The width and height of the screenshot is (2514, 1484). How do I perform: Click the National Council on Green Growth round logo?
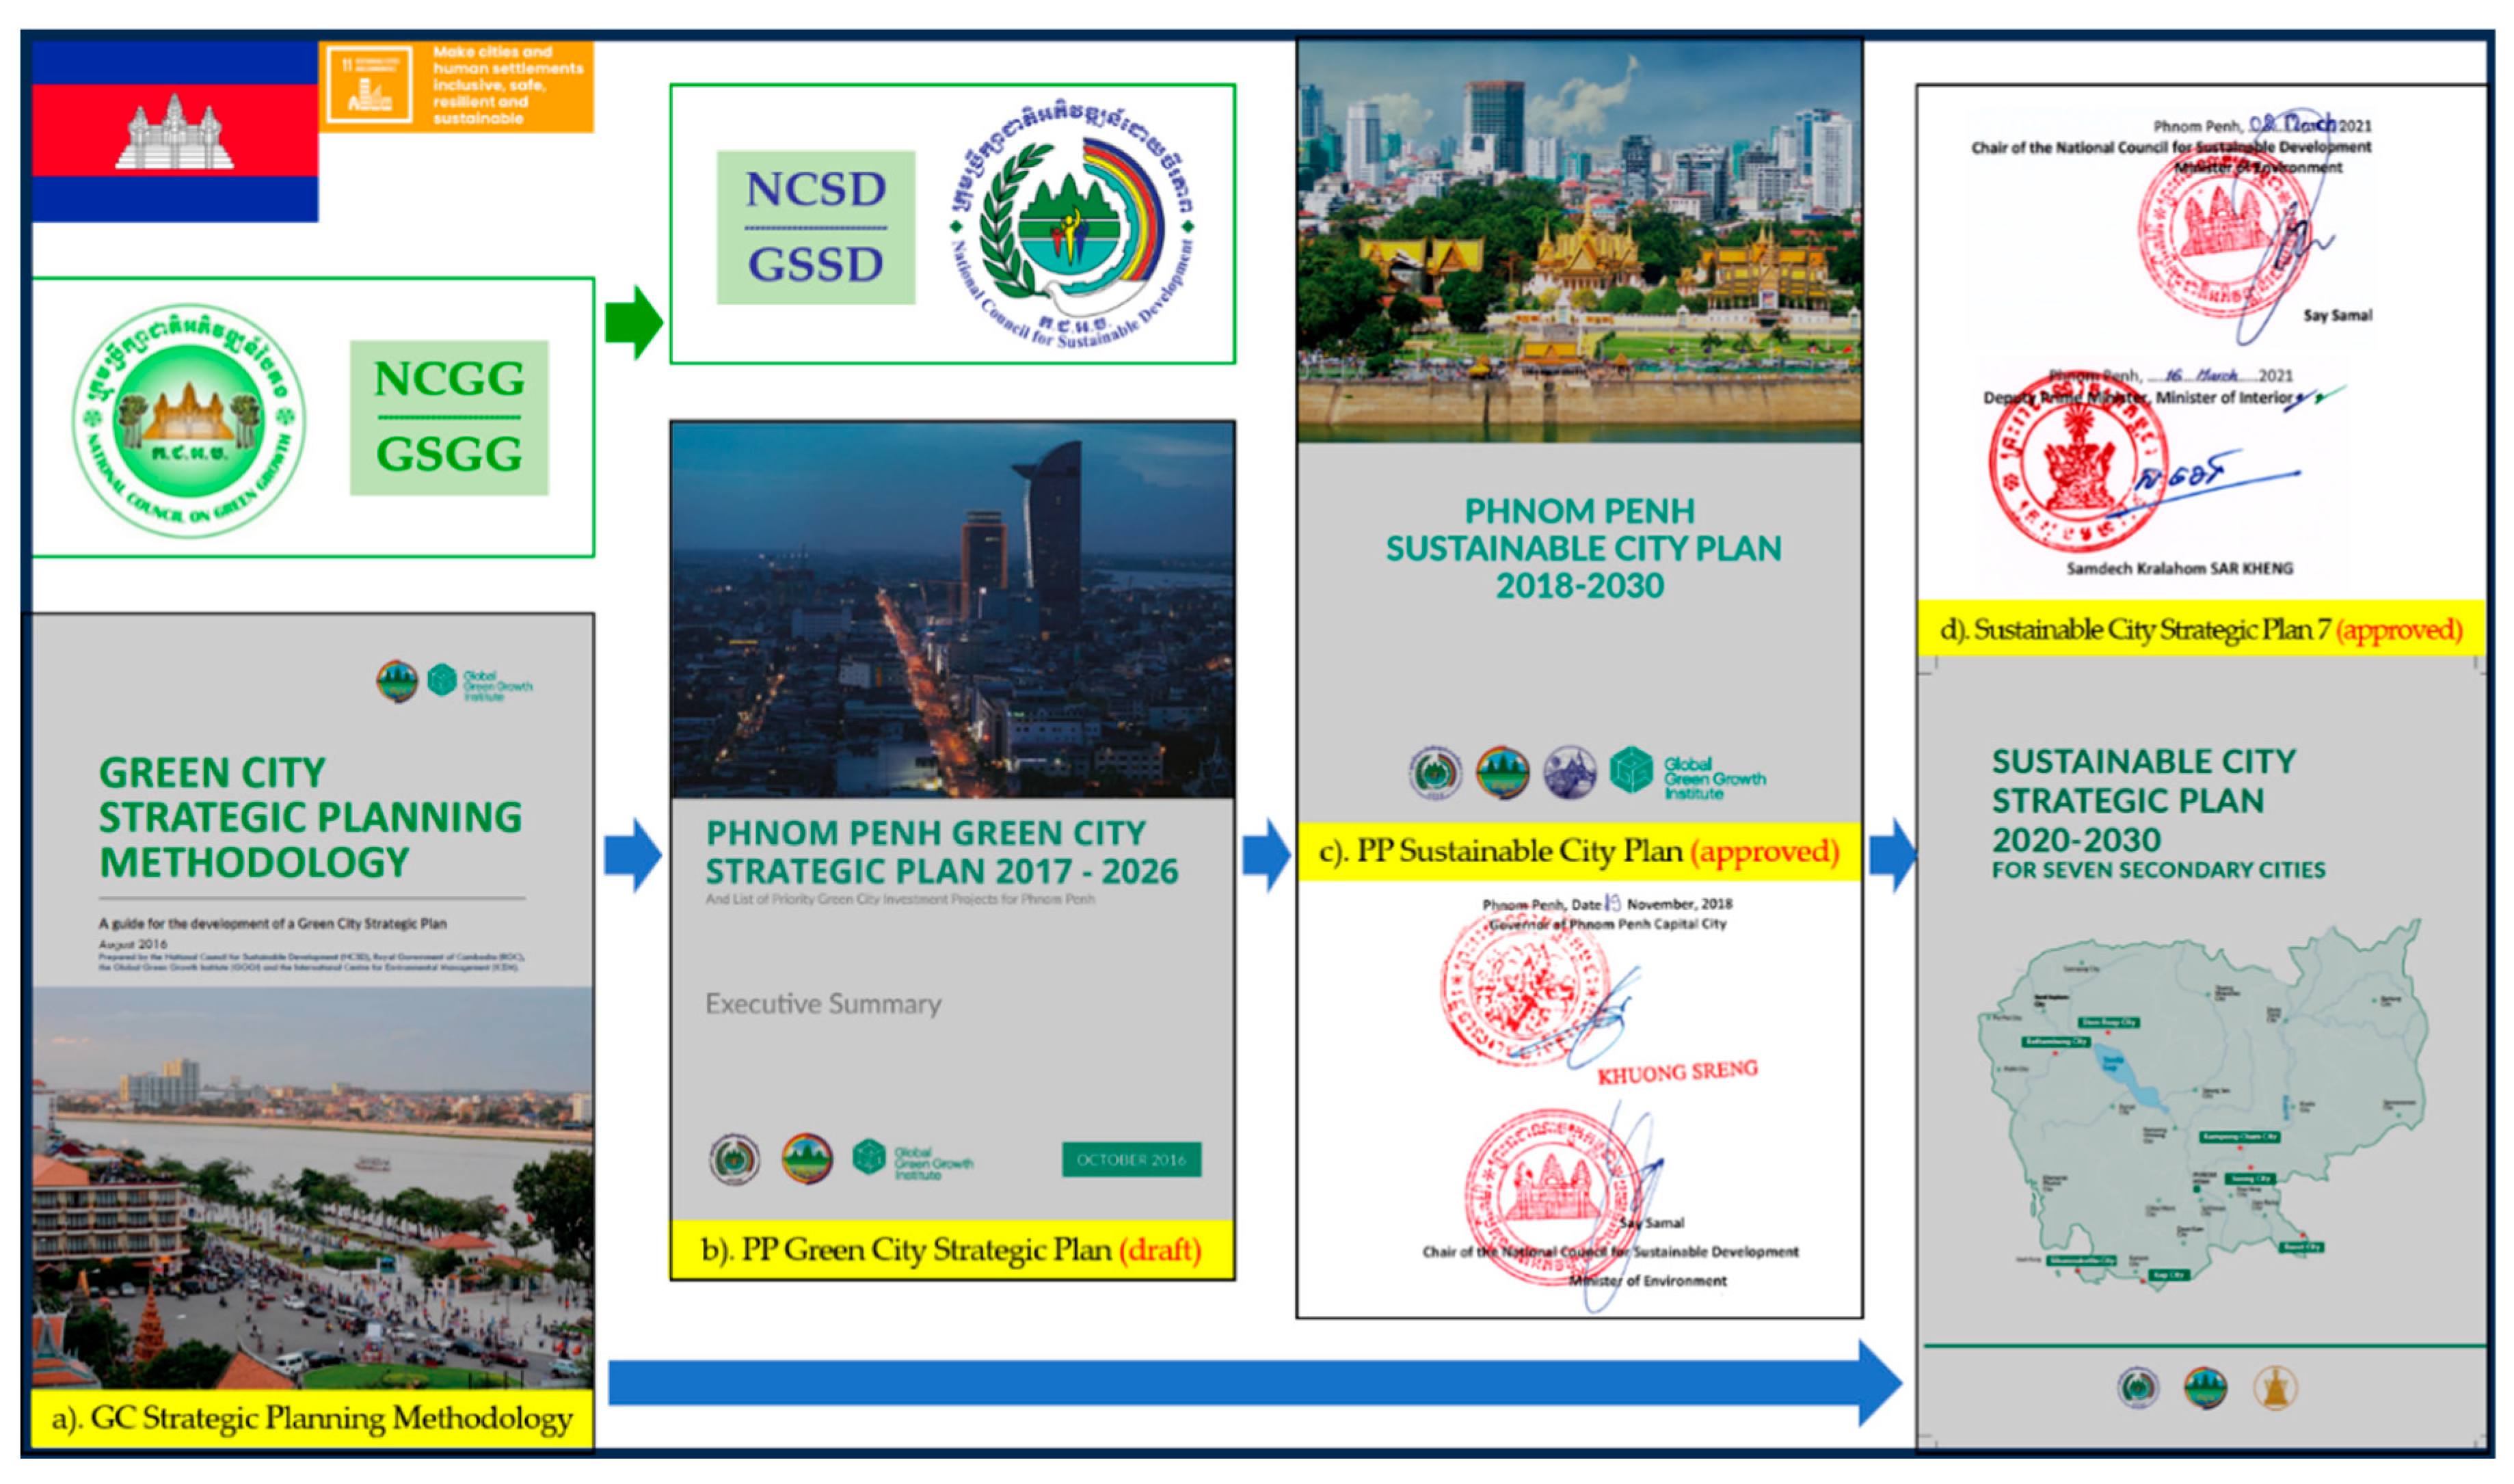(189, 421)
